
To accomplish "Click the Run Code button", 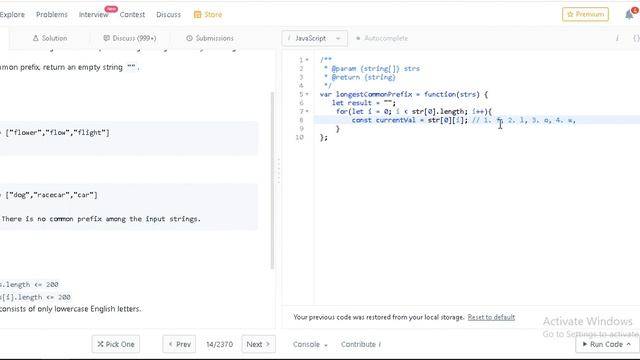I will tap(607, 344).
